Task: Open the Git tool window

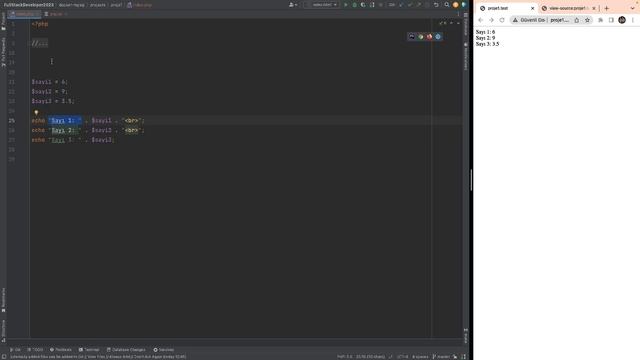Action: [15, 350]
